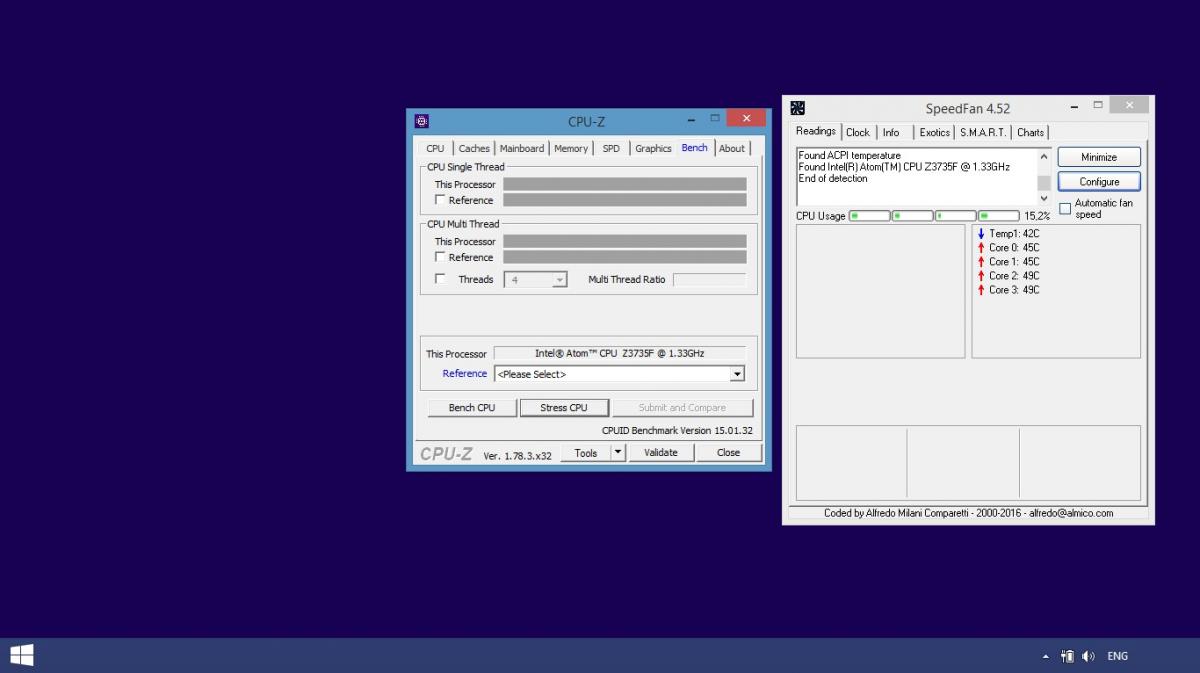This screenshot has height=673, width=1200.
Task: Open SpeedFan Info tab
Action: 891,132
